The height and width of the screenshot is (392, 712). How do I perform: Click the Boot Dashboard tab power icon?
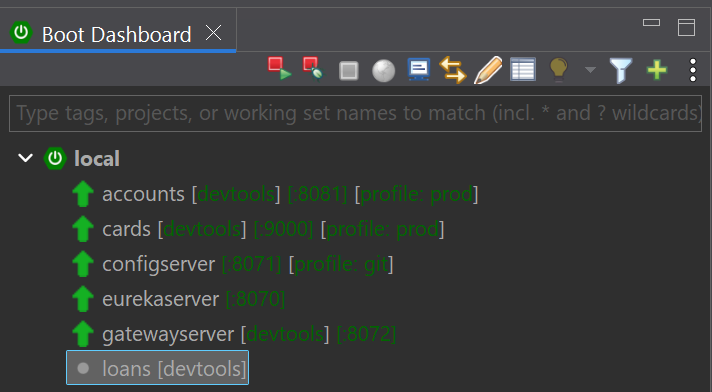(21, 33)
